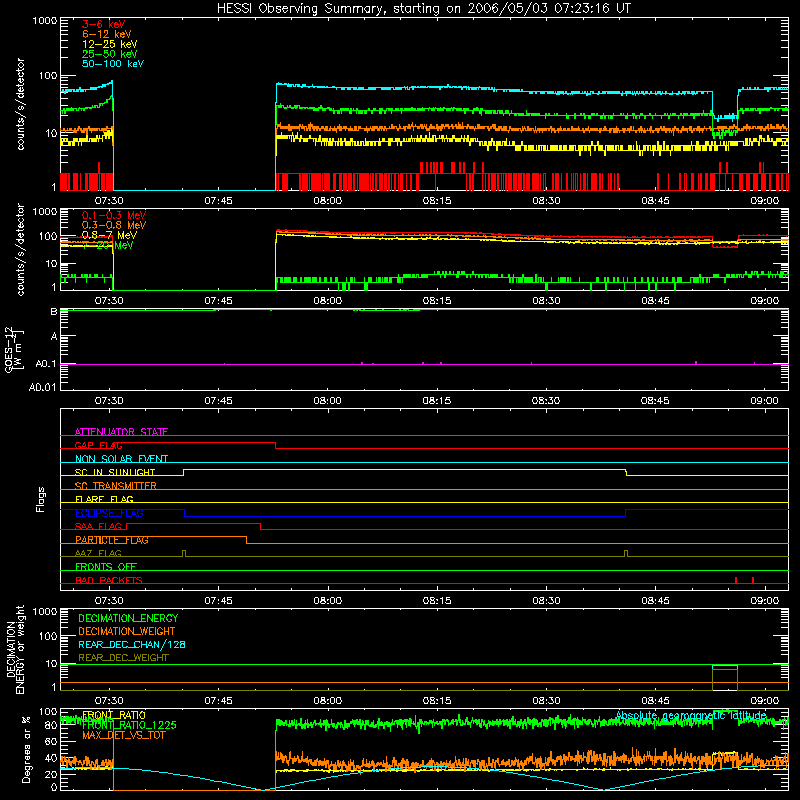
Task: Click the counts/s/detector title of top panel
Action: pyautogui.click(x=20, y=104)
